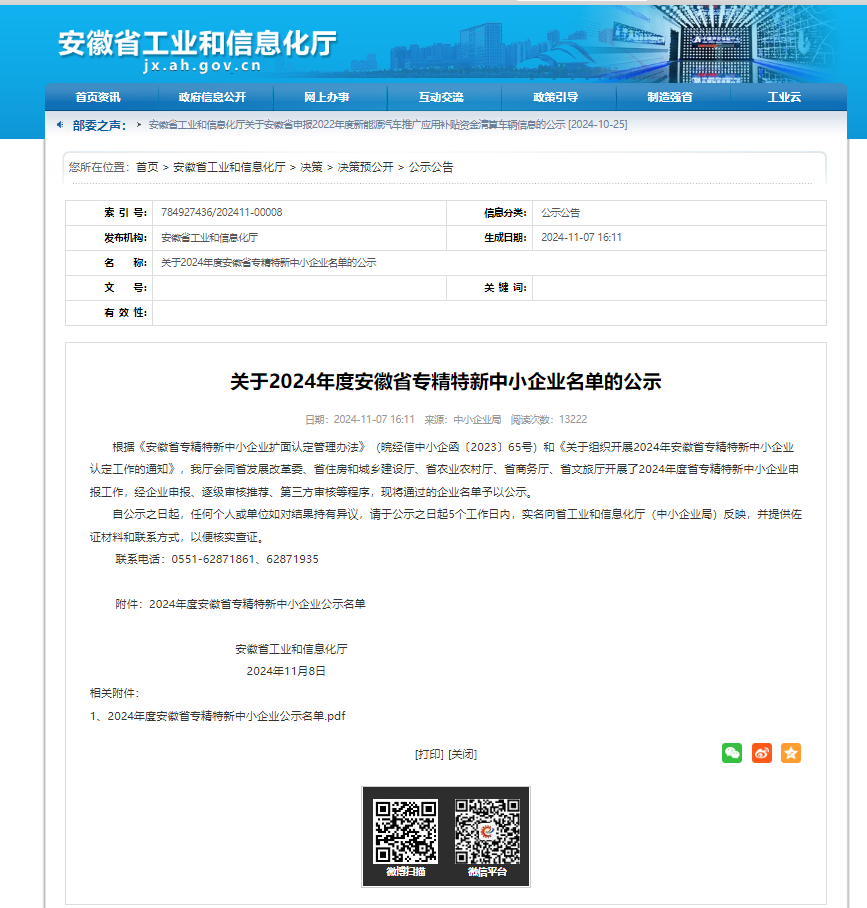Click the 微博扫描 QR code image
The height and width of the screenshot is (908, 867).
[405, 831]
